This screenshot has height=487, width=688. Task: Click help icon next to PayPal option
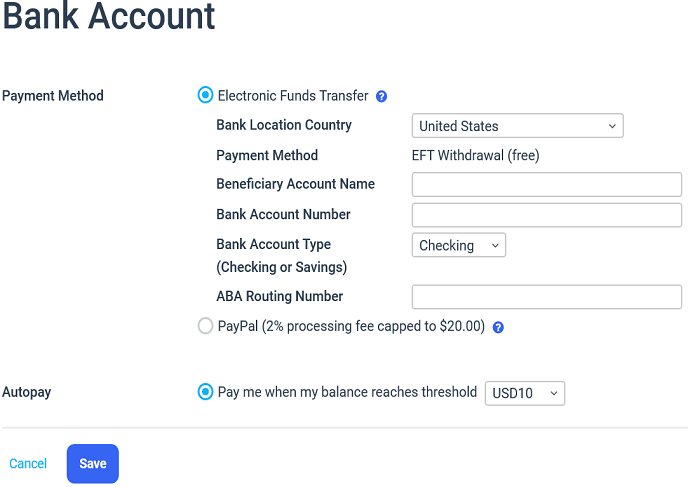coord(498,327)
